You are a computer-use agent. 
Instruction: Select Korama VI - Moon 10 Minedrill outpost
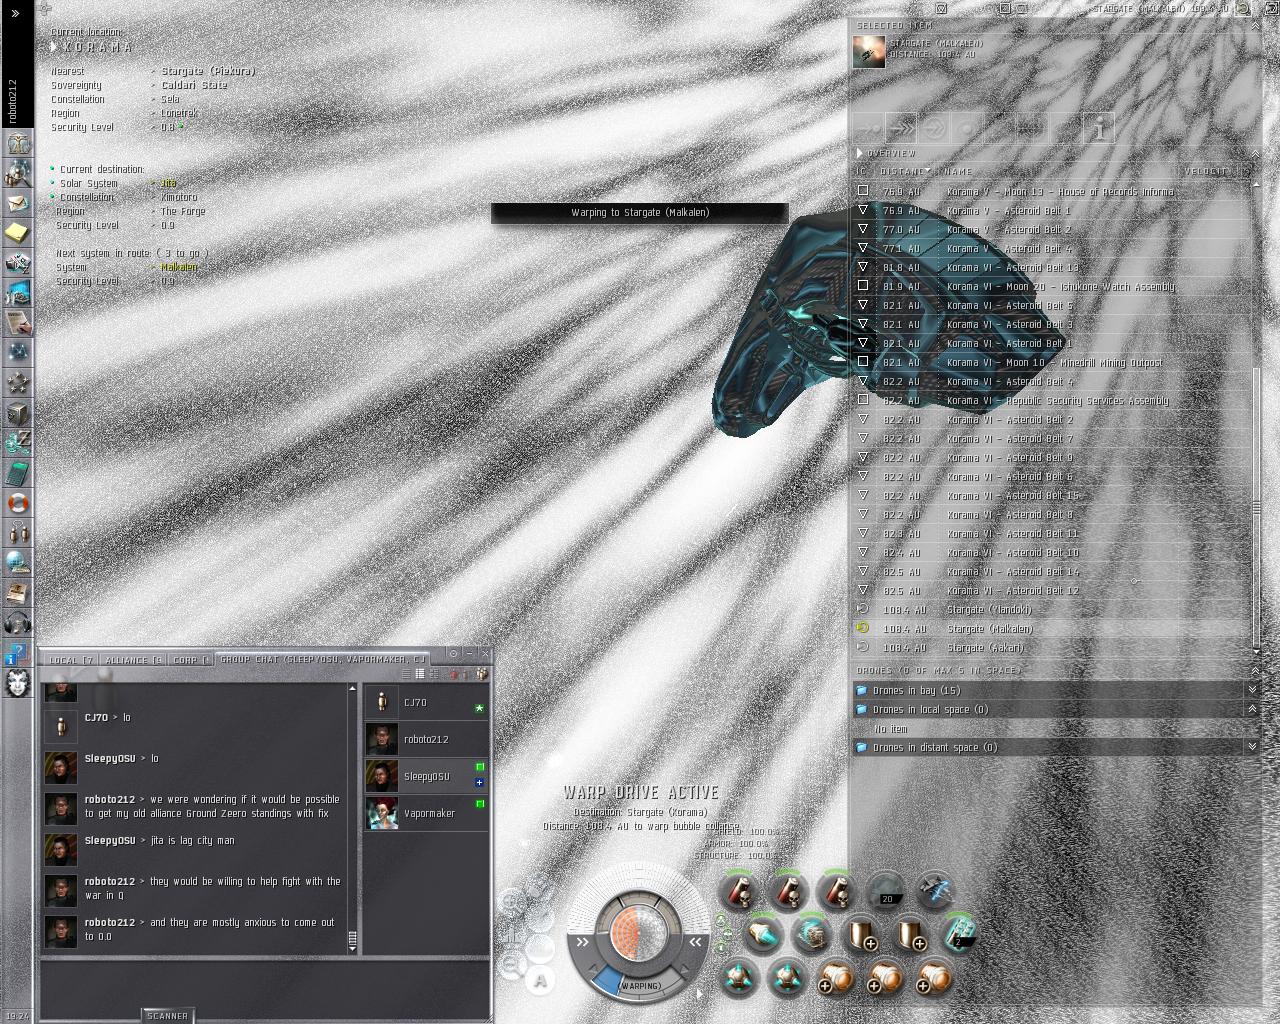[x=1051, y=362]
